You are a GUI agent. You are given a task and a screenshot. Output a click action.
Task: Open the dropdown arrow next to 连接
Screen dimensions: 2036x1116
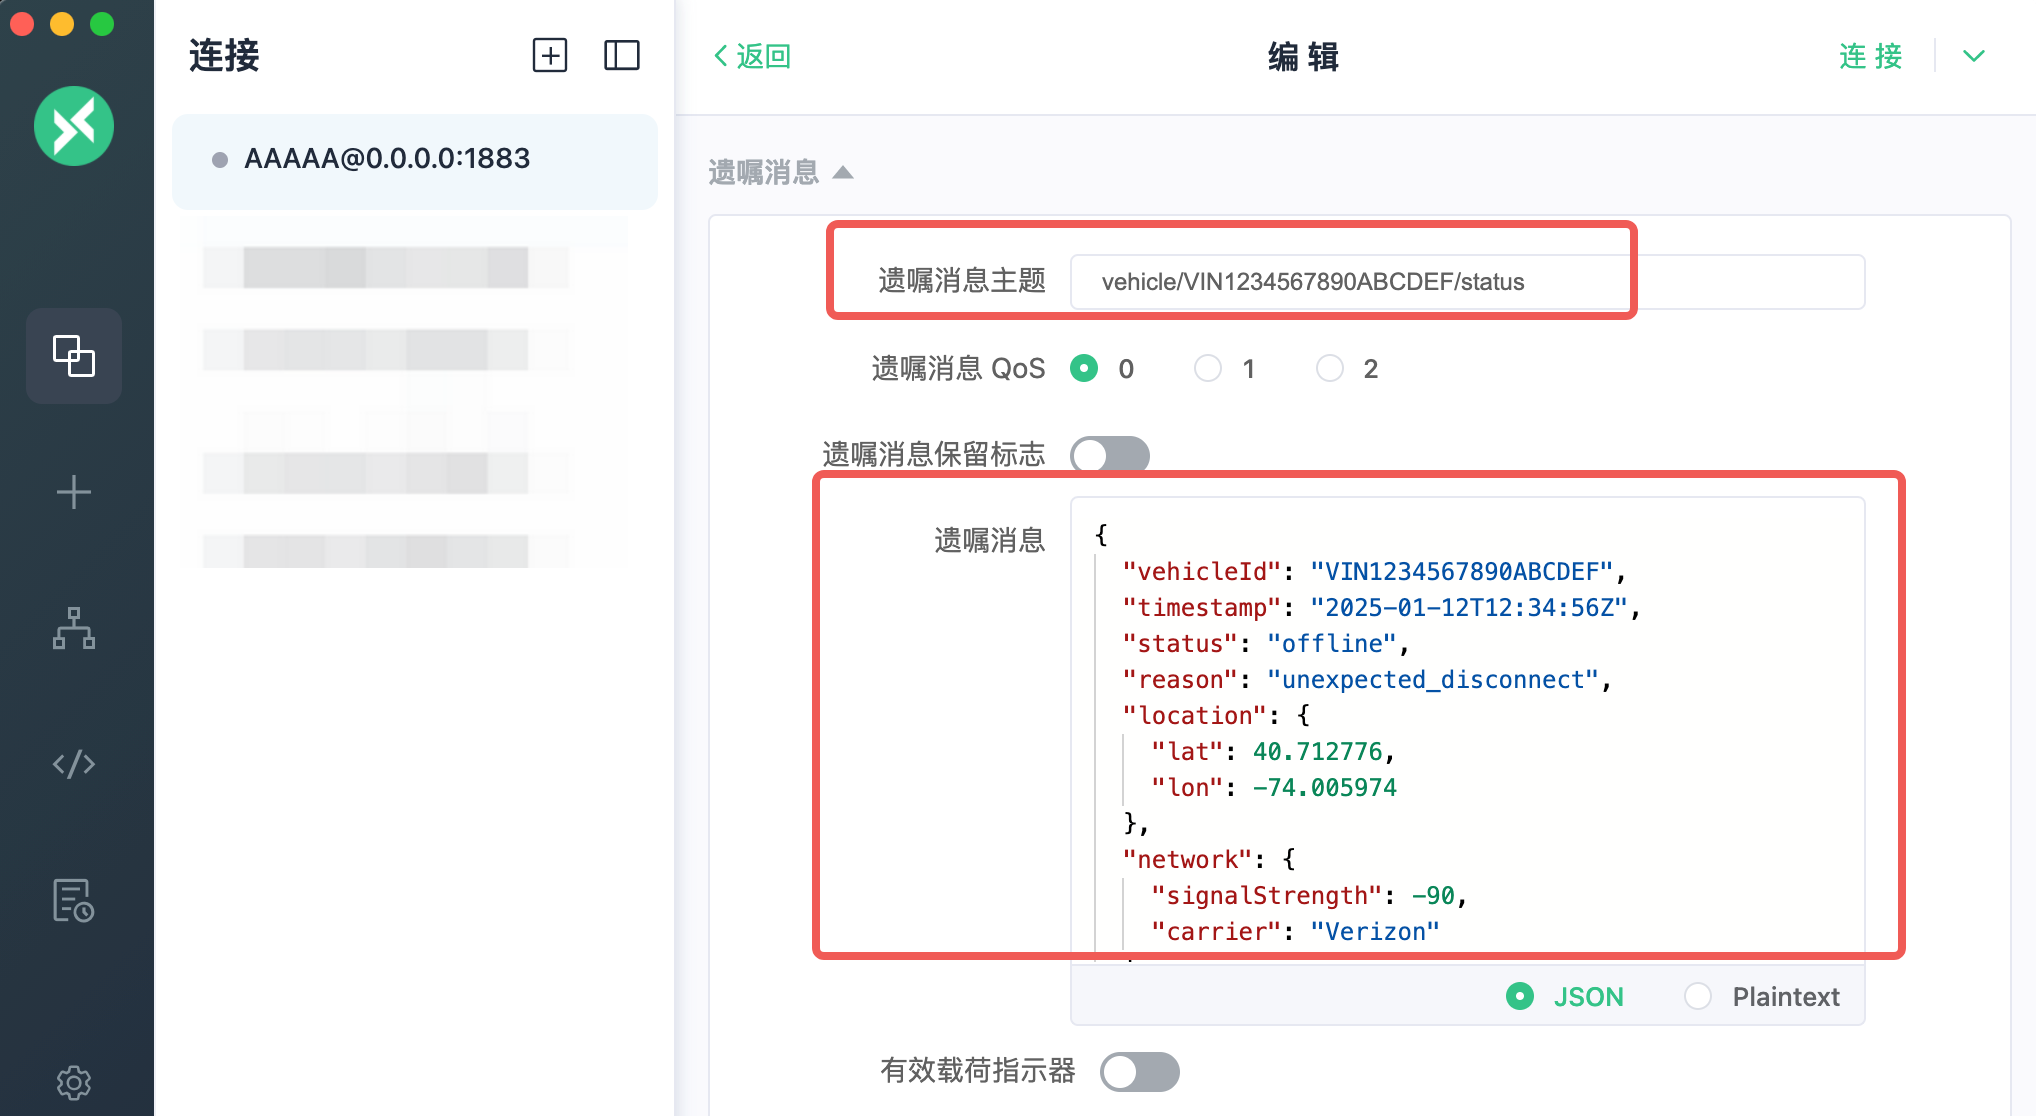tap(1973, 56)
